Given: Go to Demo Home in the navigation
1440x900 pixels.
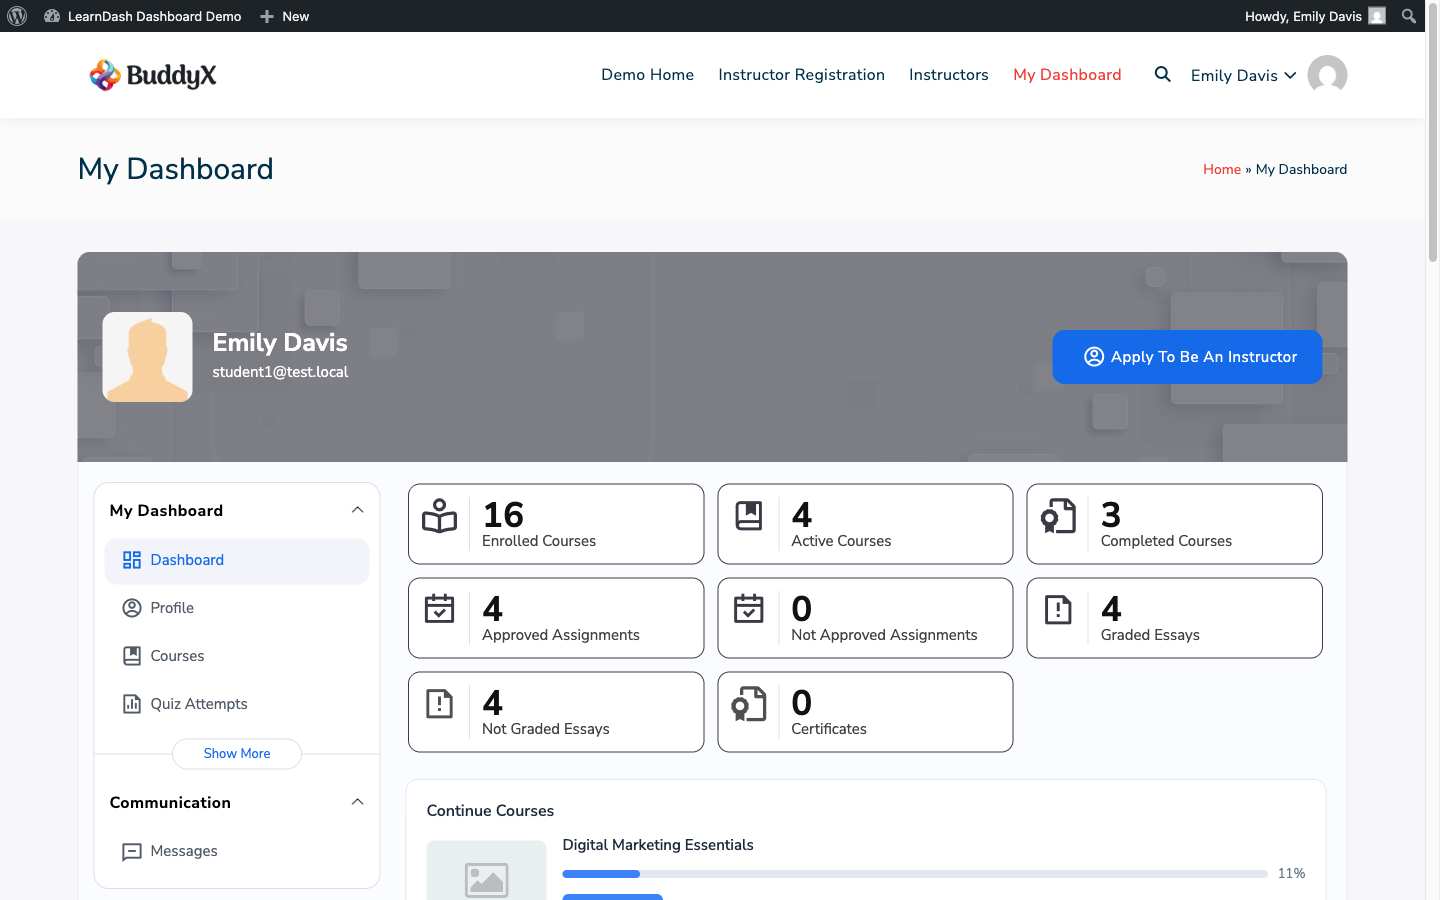Looking at the screenshot, I should (647, 74).
